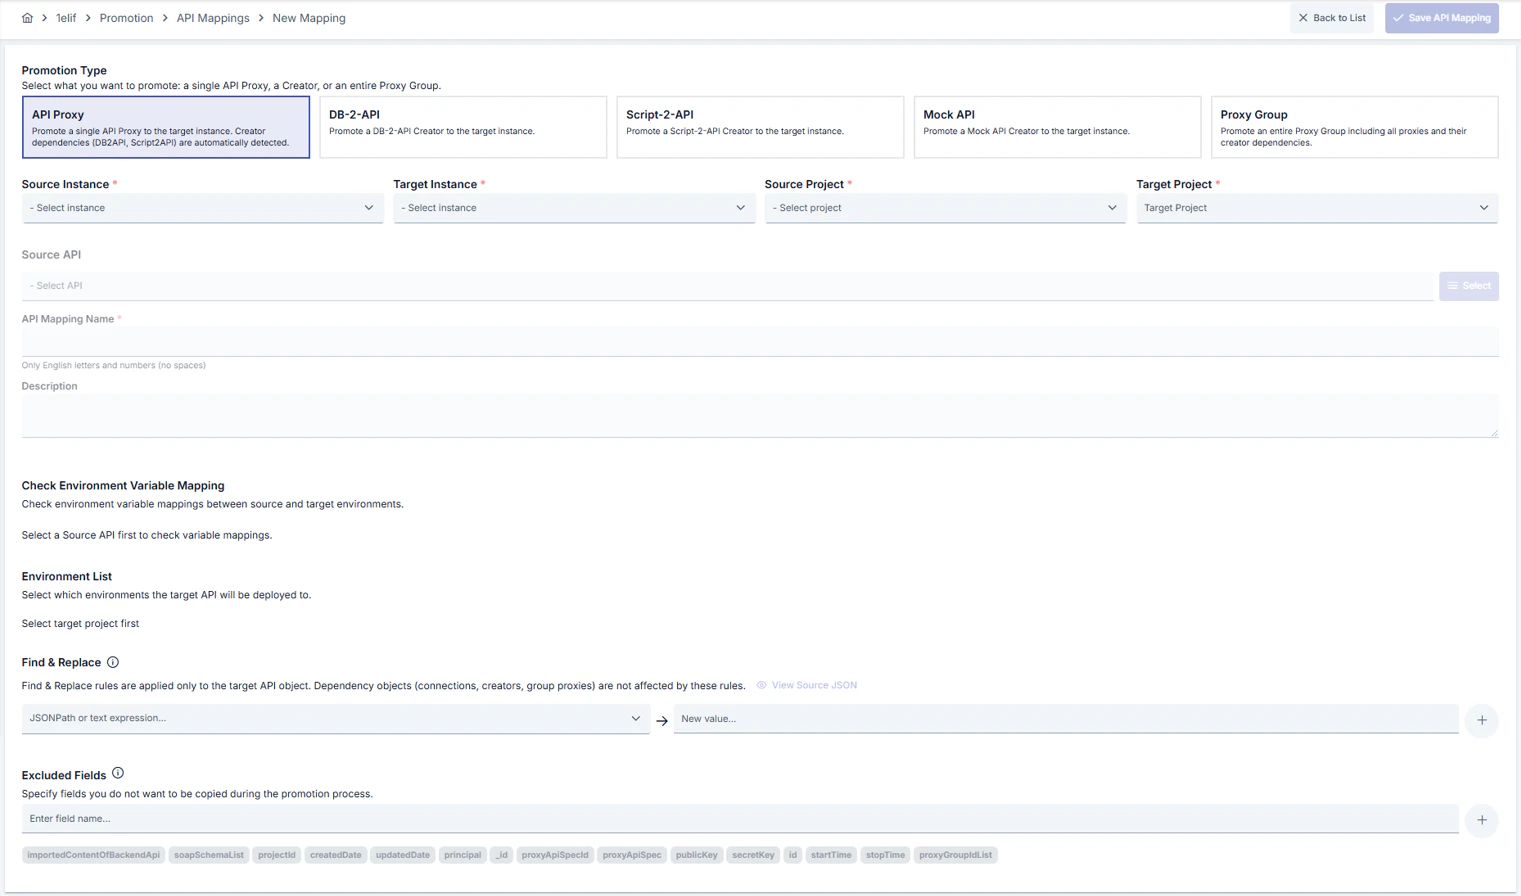Click the importedContentOfBackendApi tag

tap(93, 855)
